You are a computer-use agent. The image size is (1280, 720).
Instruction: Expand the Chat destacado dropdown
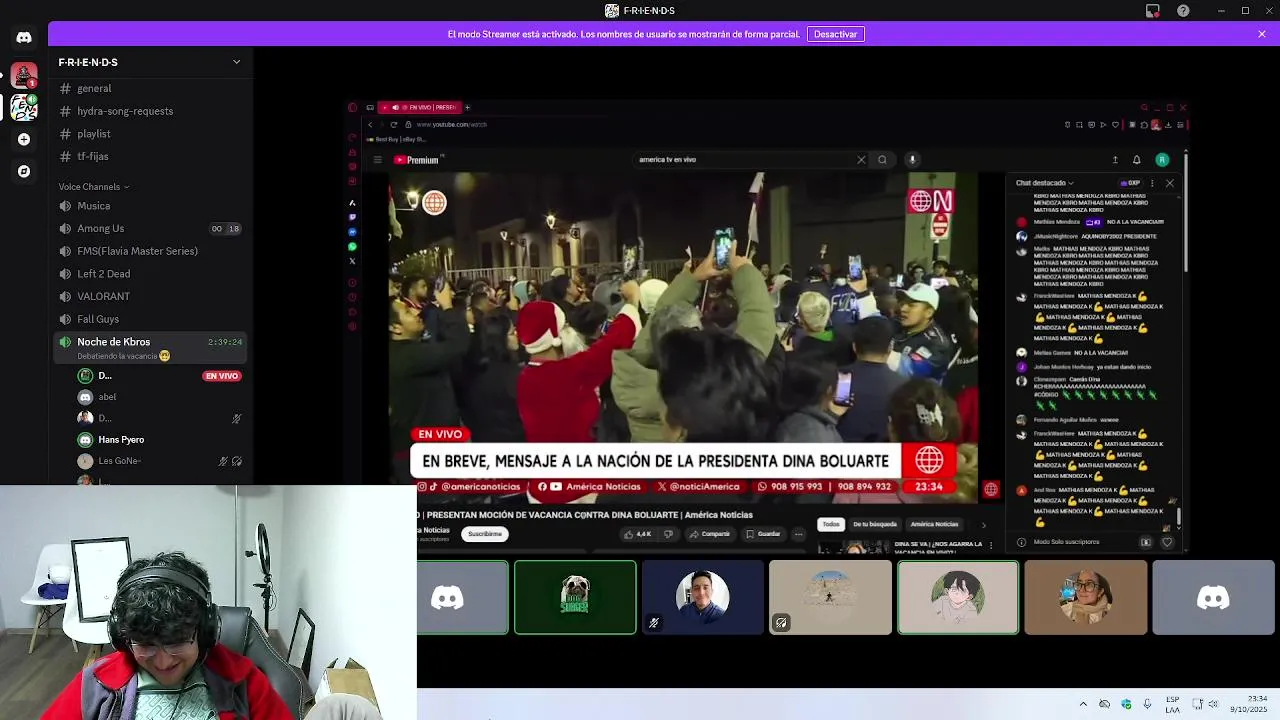[1045, 183]
